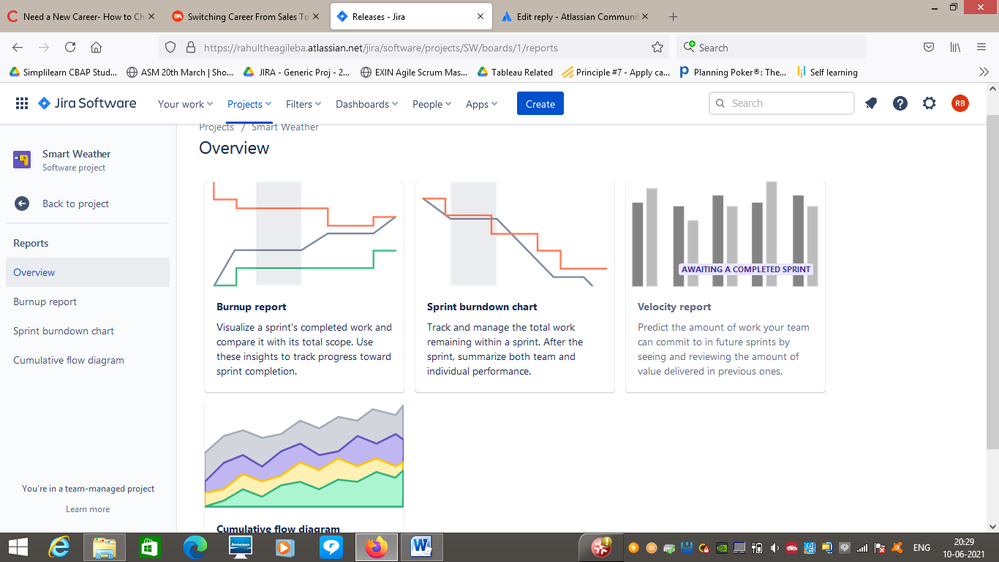Click the Jira Software logo
Screen dimensions: 999x562
[87, 103]
